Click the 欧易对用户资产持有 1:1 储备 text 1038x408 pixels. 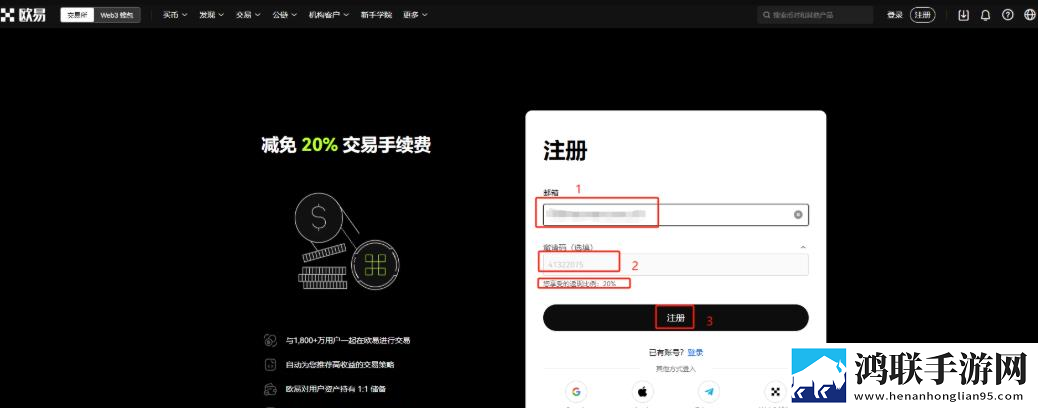(x=335, y=389)
